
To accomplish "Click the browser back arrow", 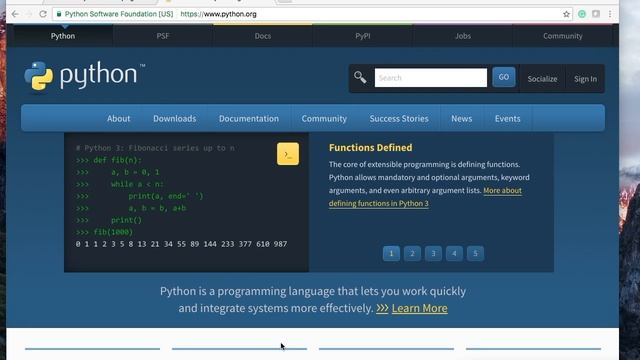I will (x=15, y=14).
